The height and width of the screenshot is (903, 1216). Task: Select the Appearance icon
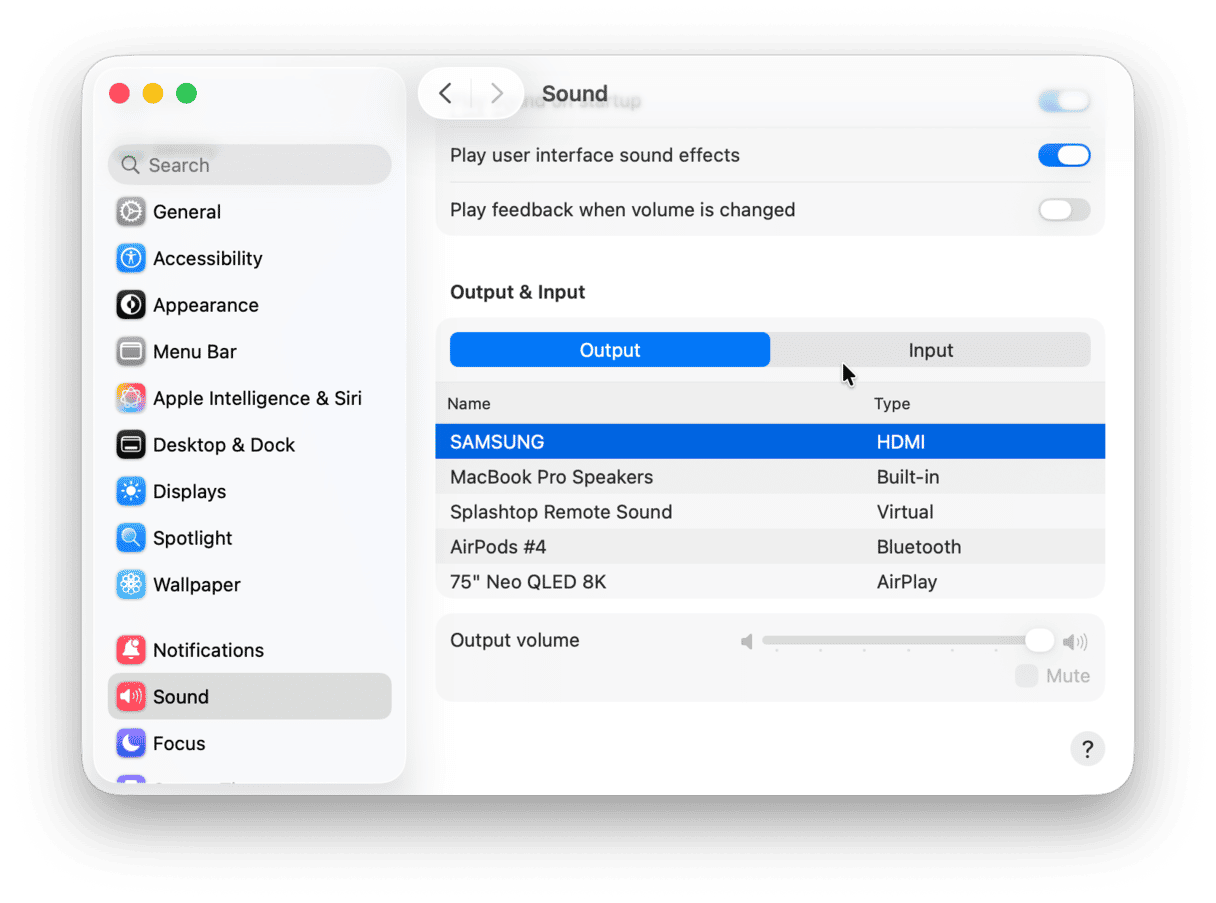coord(131,305)
